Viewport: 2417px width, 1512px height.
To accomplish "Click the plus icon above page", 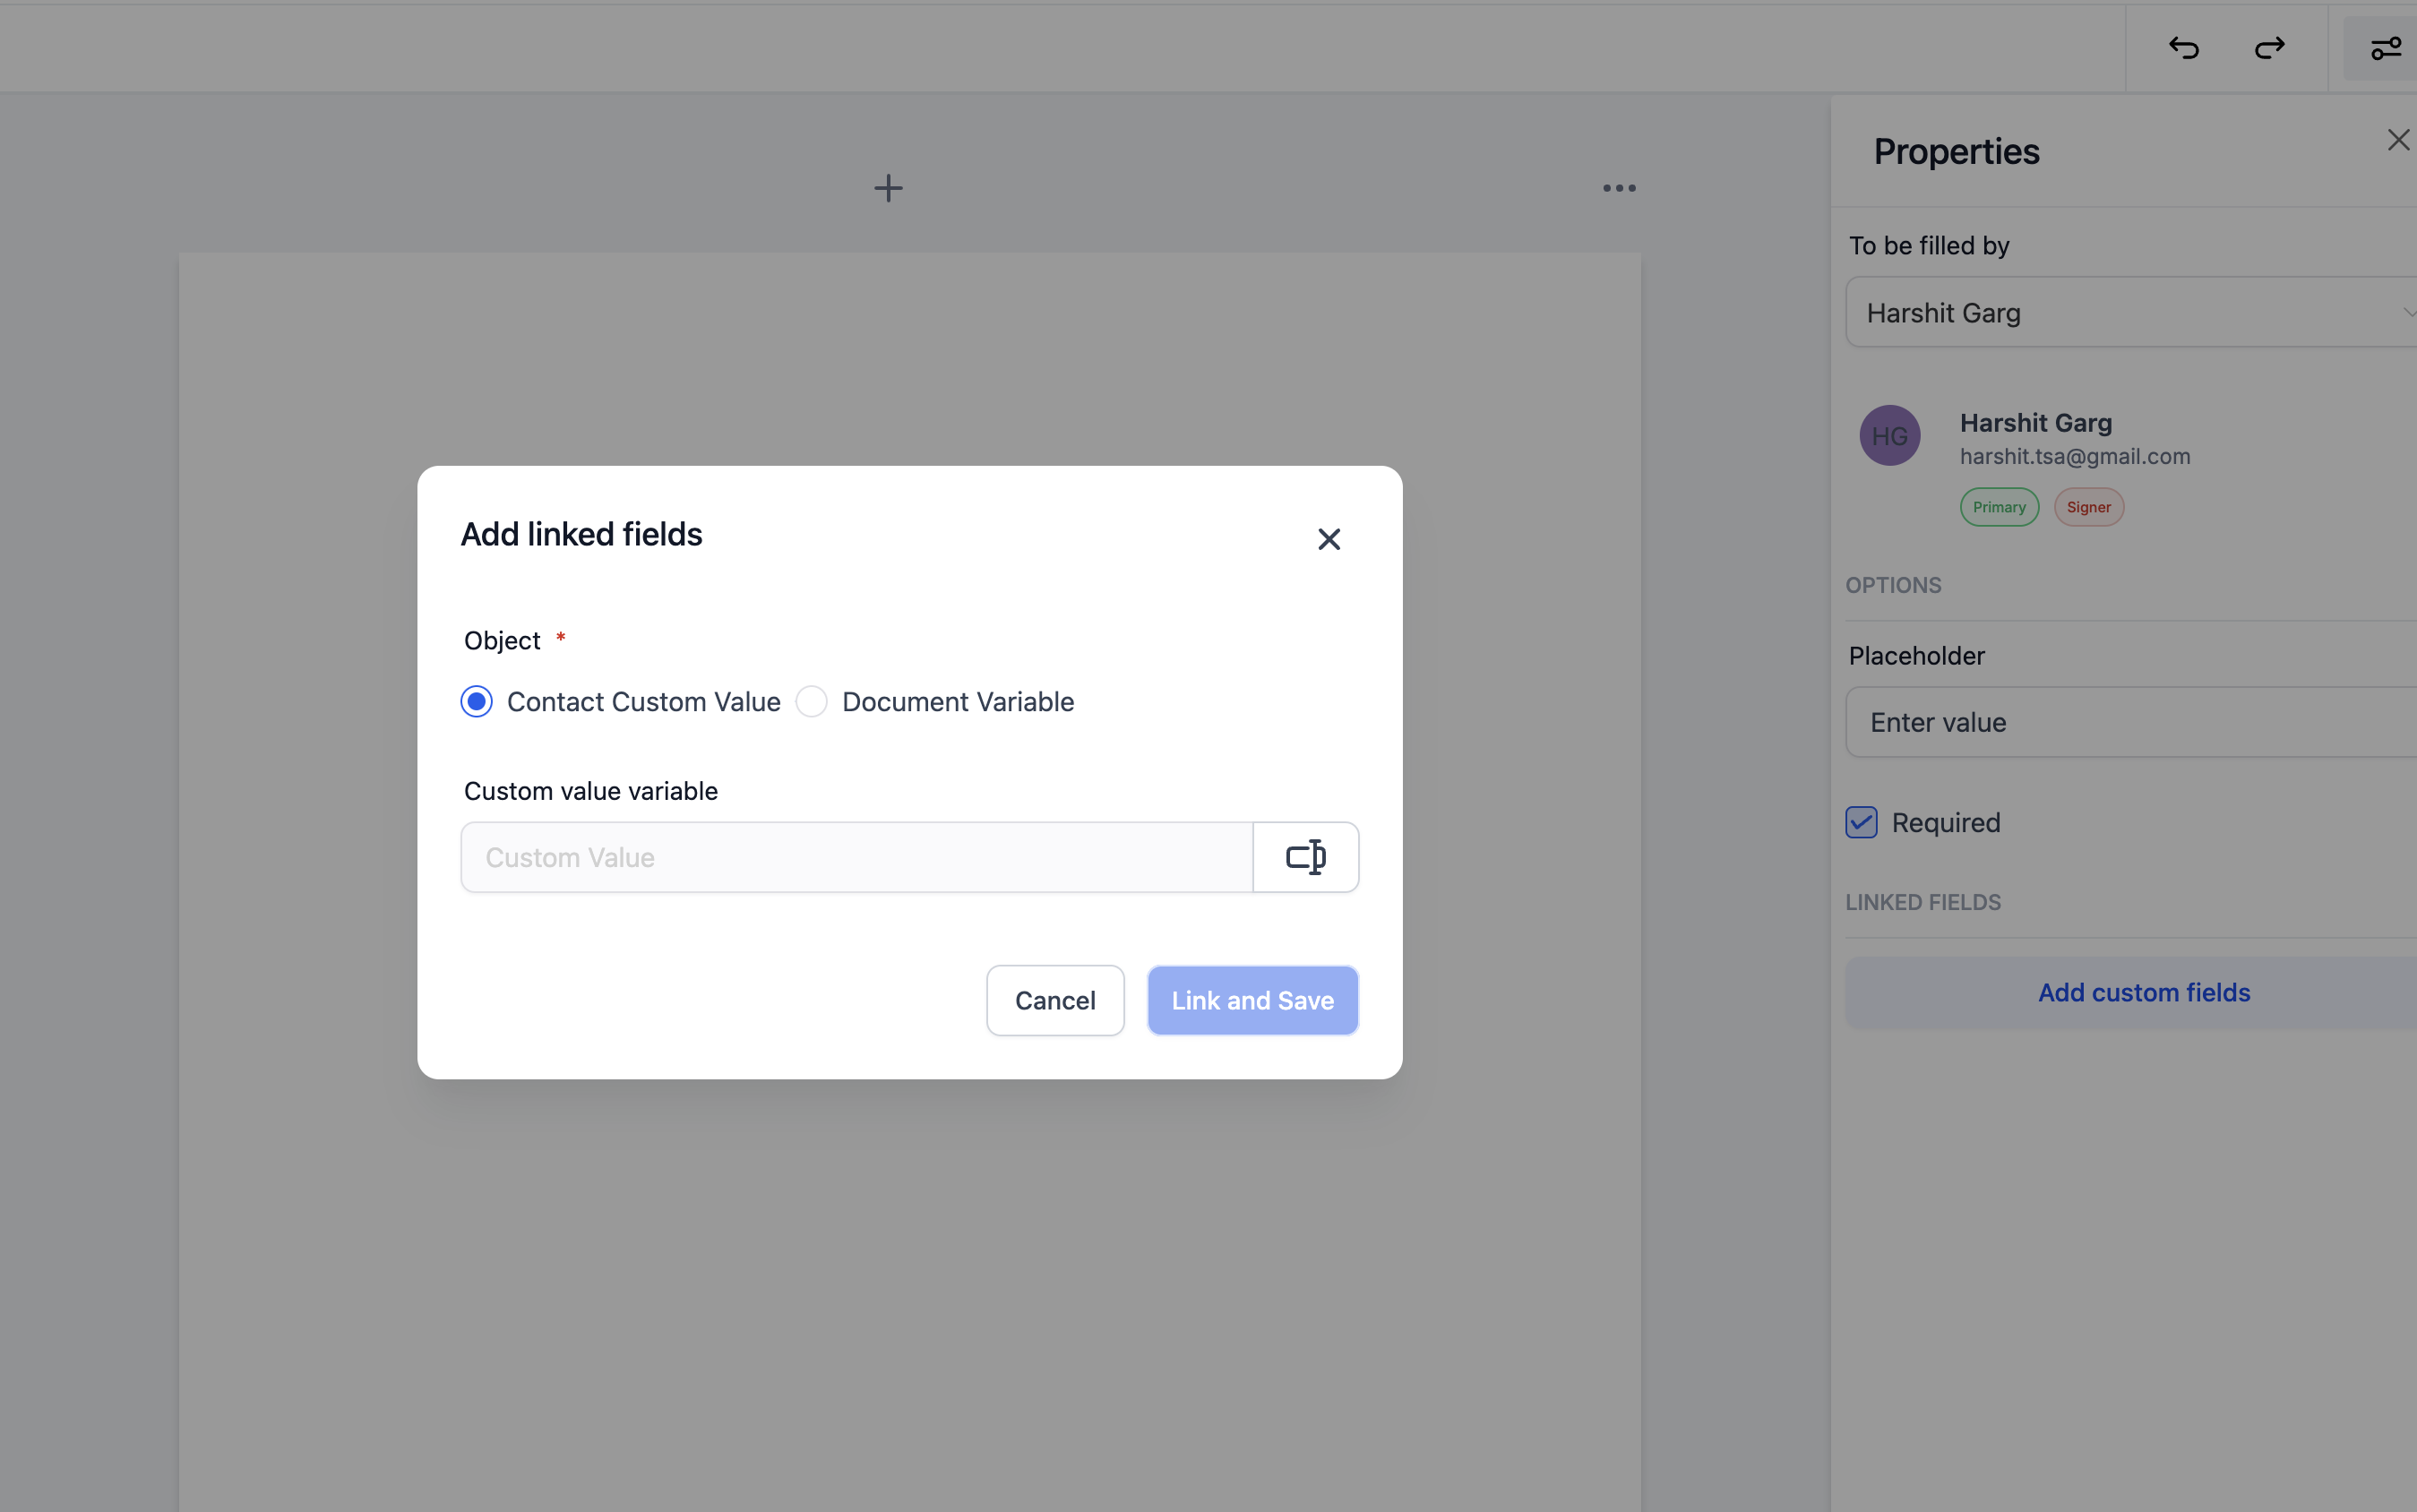I will [x=888, y=188].
